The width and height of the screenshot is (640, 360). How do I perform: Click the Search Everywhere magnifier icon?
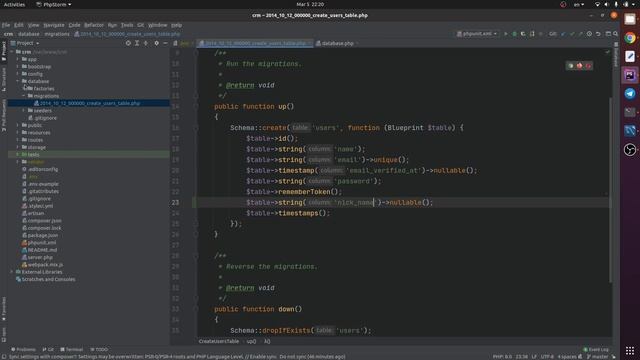(616, 34)
